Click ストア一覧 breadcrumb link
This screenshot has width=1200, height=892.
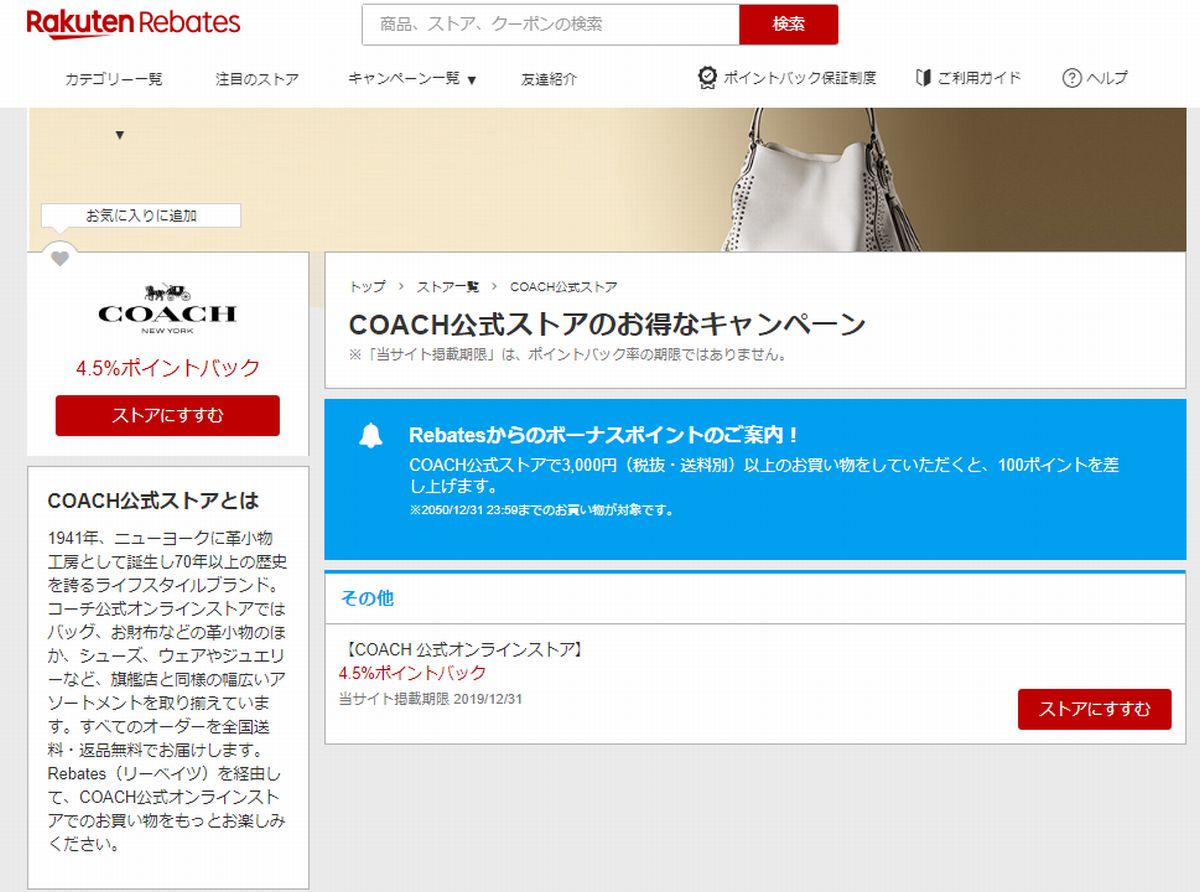coord(448,287)
